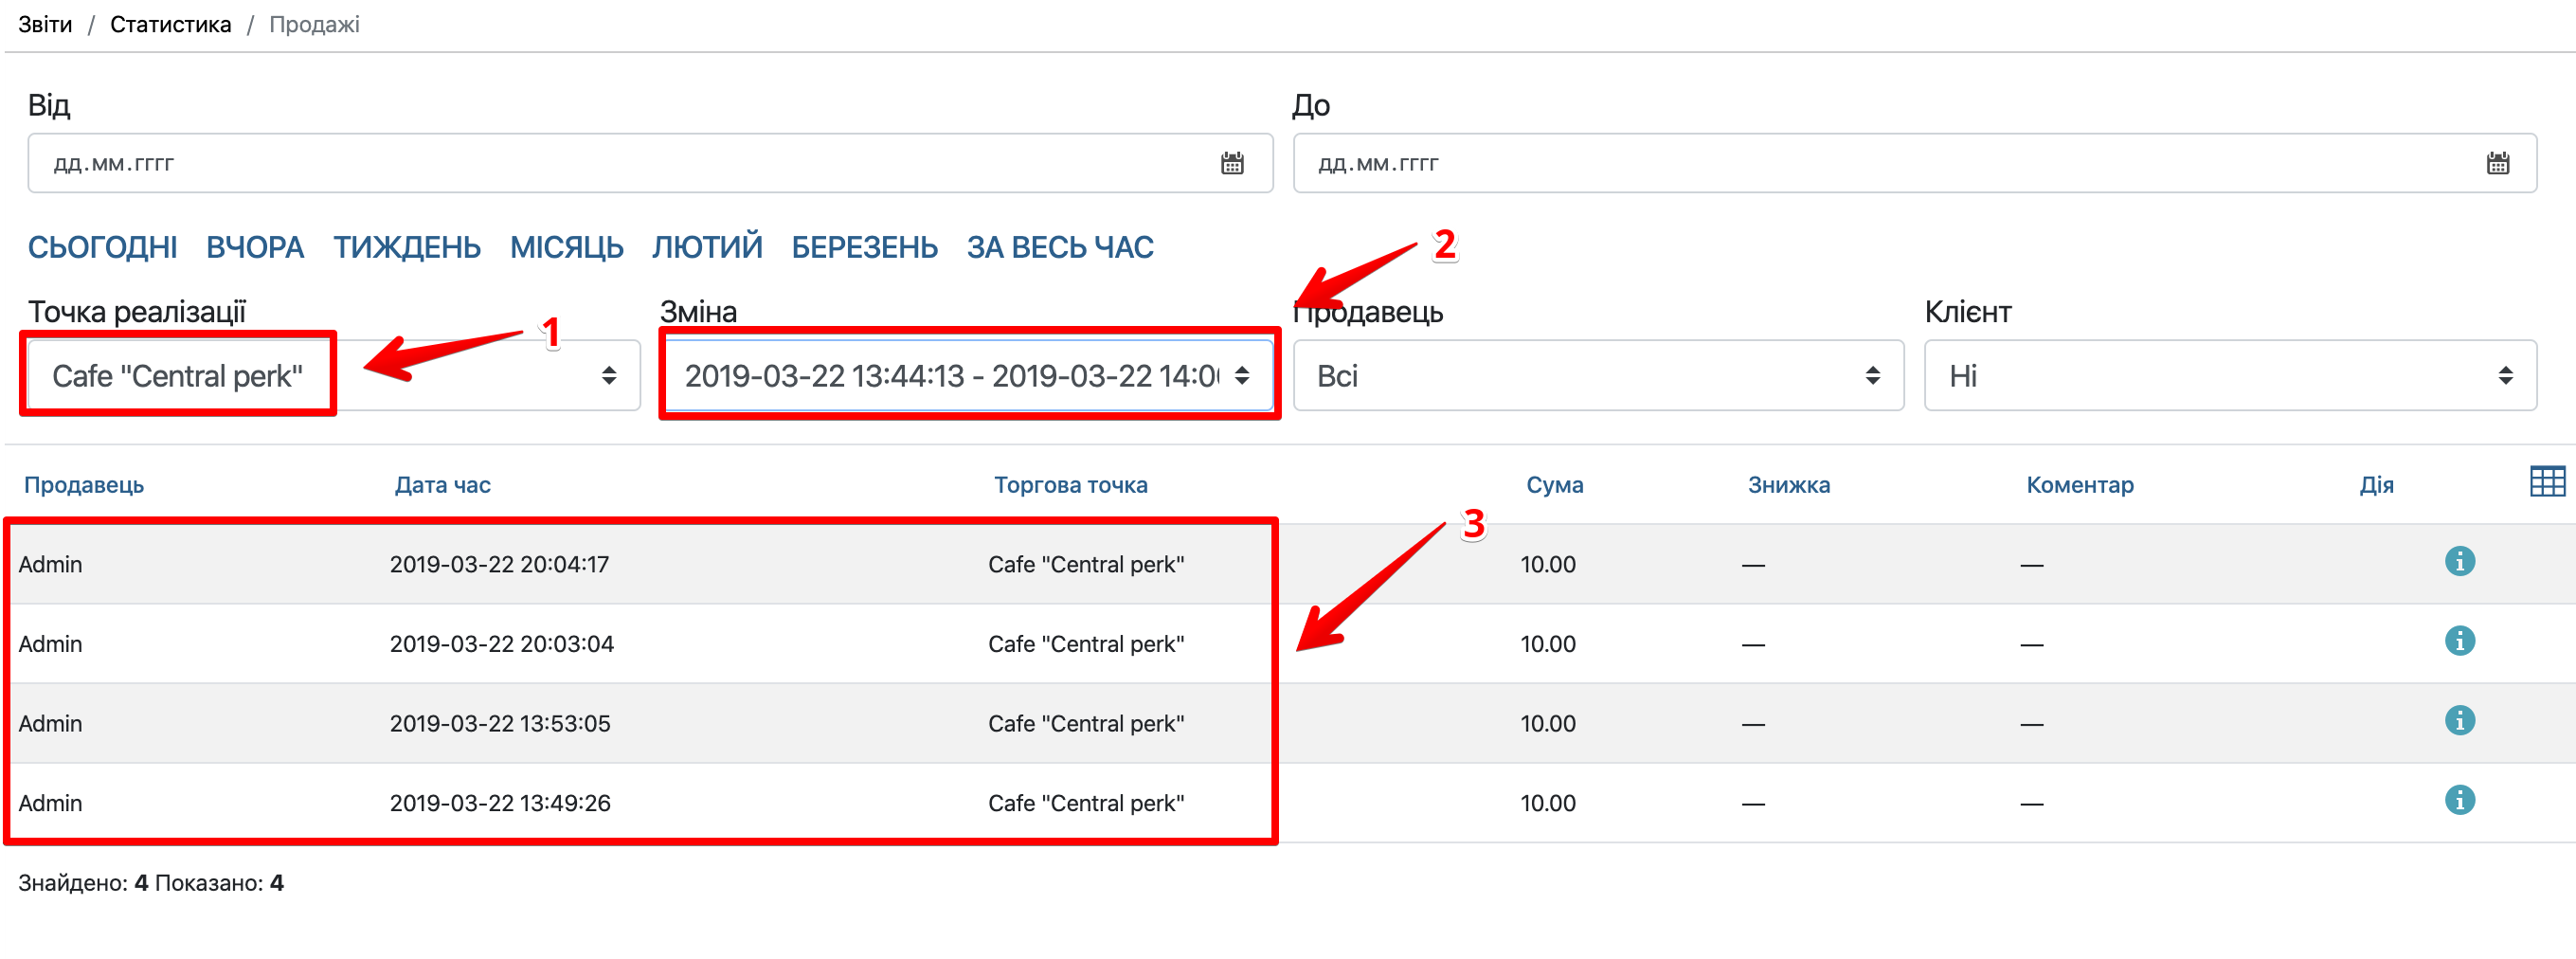Filter by ВЧОРА period
Viewport: 2576px width, 959px height.
255,247
